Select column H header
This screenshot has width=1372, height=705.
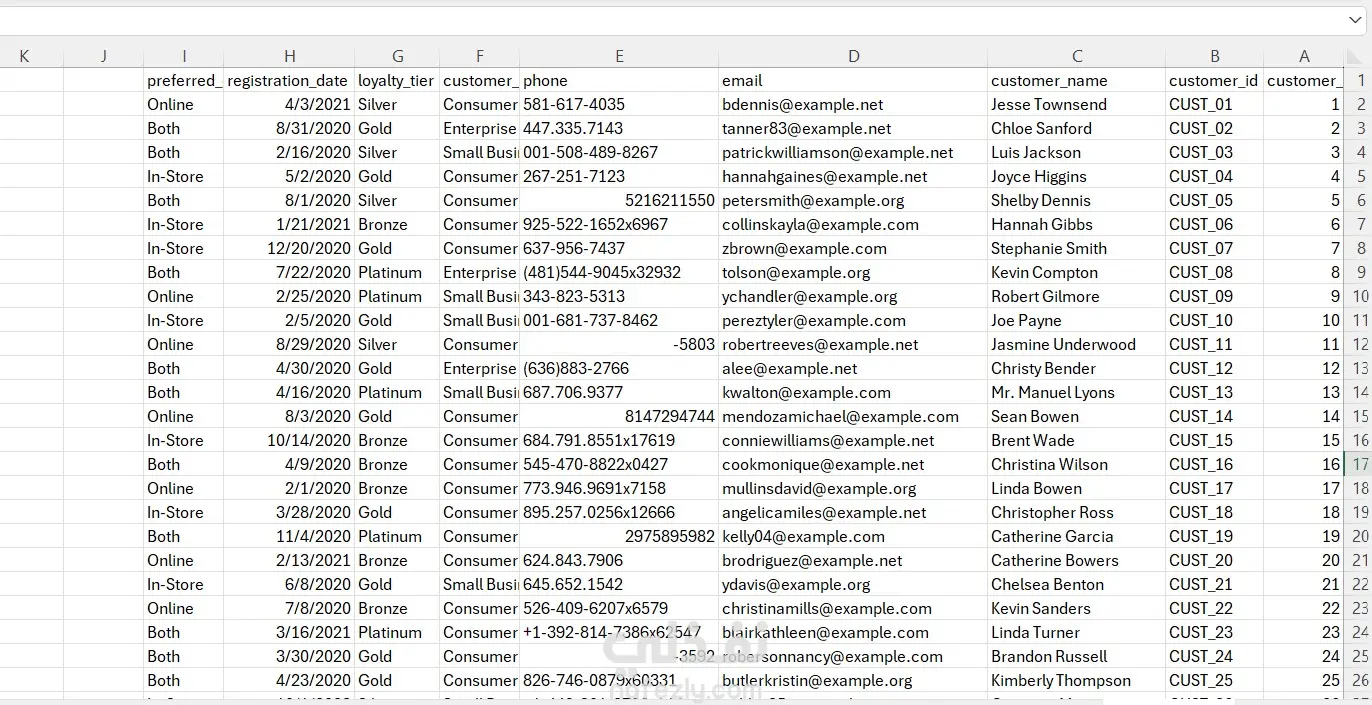[x=290, y=56]
